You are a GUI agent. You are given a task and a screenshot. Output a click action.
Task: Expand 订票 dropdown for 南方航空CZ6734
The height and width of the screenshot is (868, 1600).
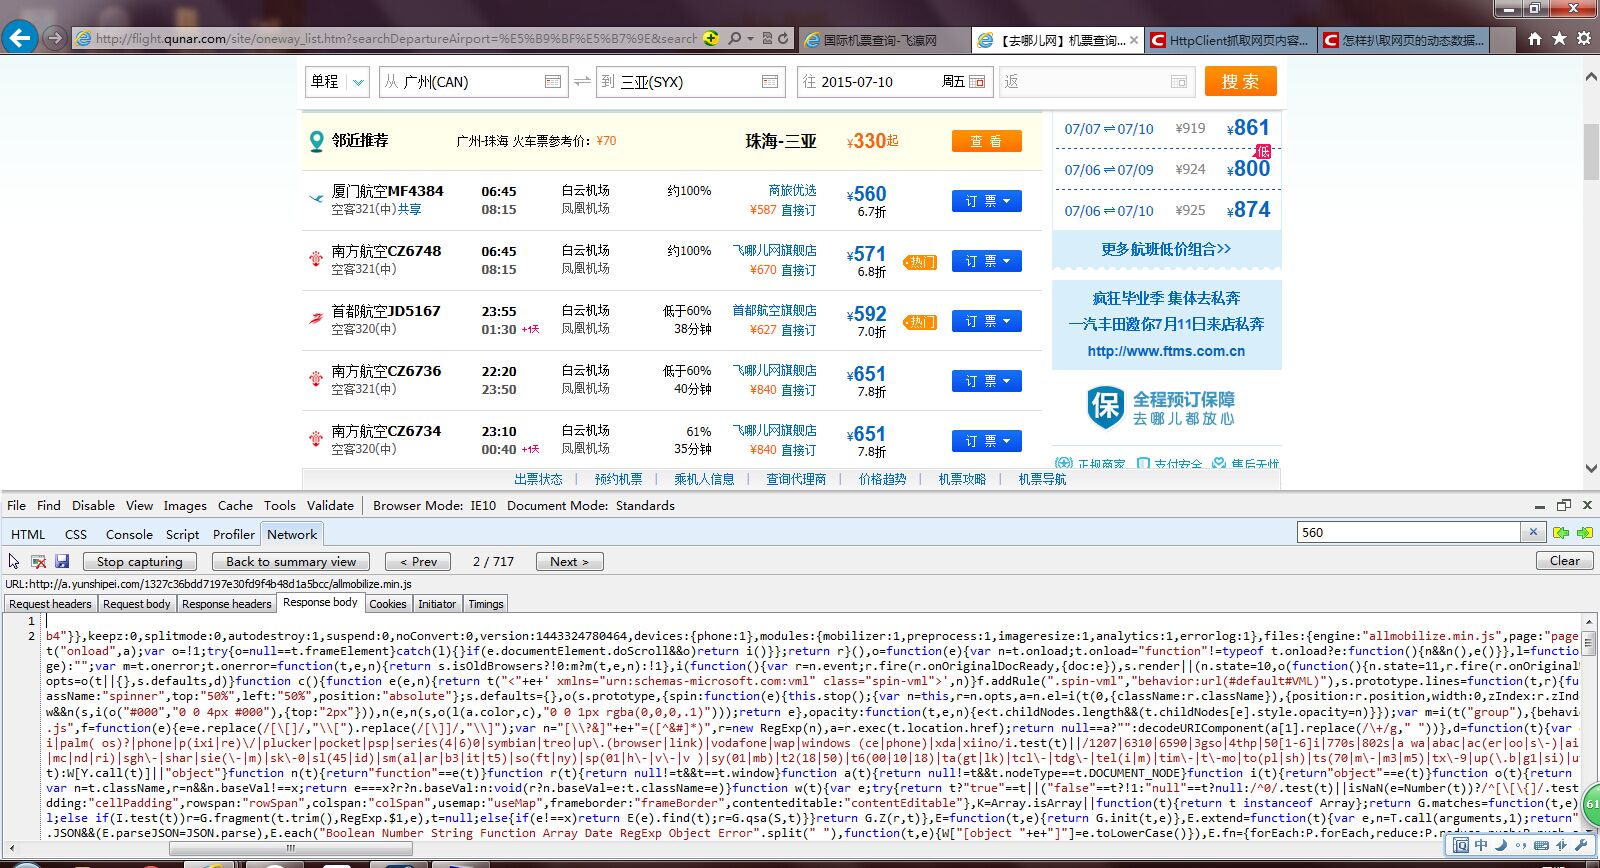click(x=987, y=441)
